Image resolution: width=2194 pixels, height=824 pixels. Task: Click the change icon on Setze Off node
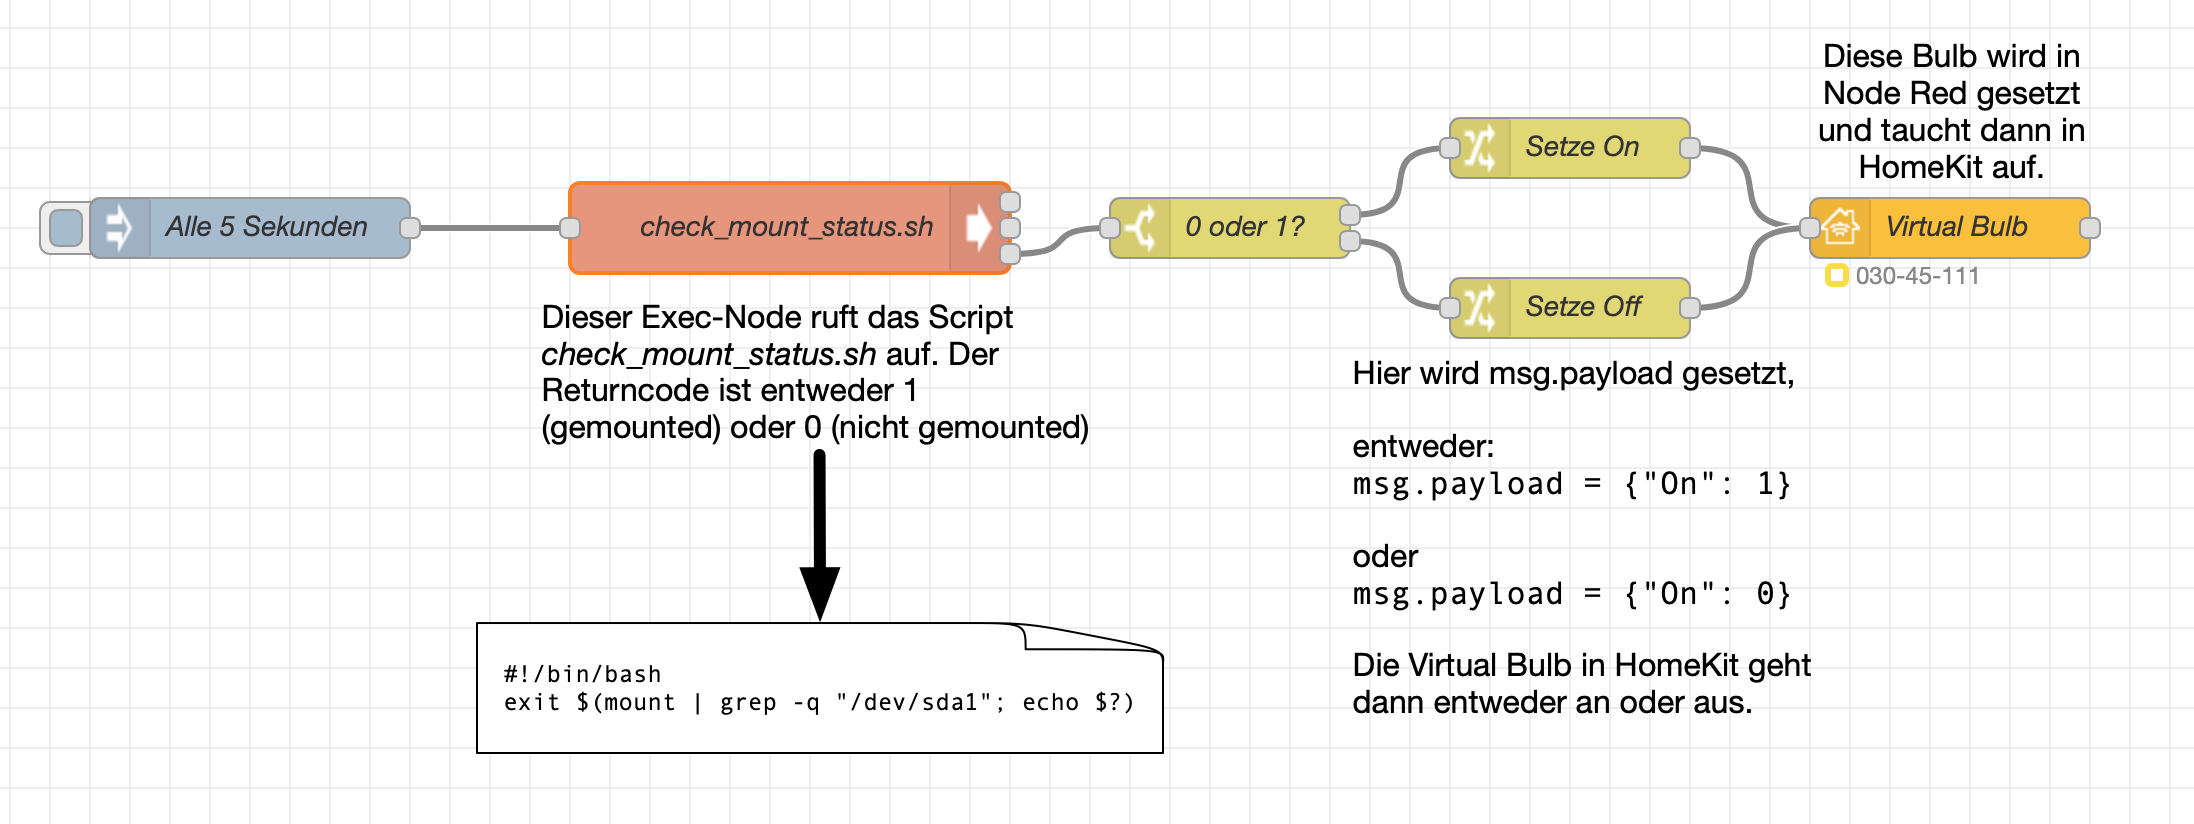1480,308
